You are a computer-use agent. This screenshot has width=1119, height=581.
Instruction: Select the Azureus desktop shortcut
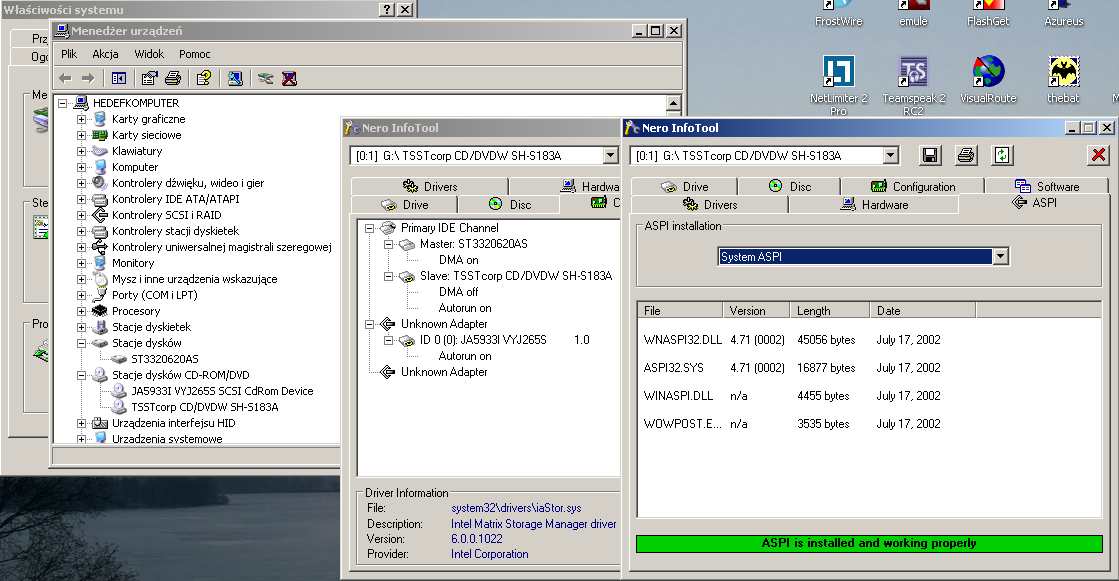coord(1063,14)
